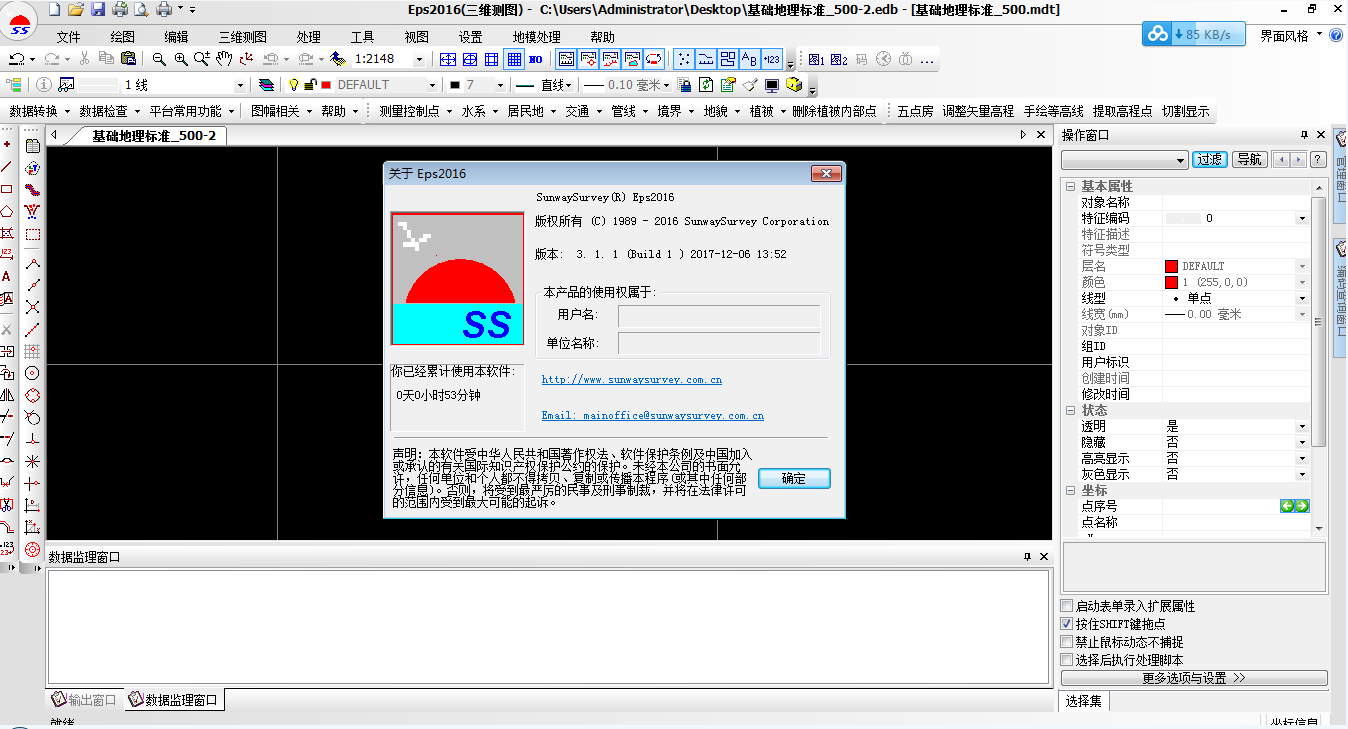The height and width of the screenshot is (729, 1348).
Task: Click the 图1 toolbar icon
Action: point(816,59)
